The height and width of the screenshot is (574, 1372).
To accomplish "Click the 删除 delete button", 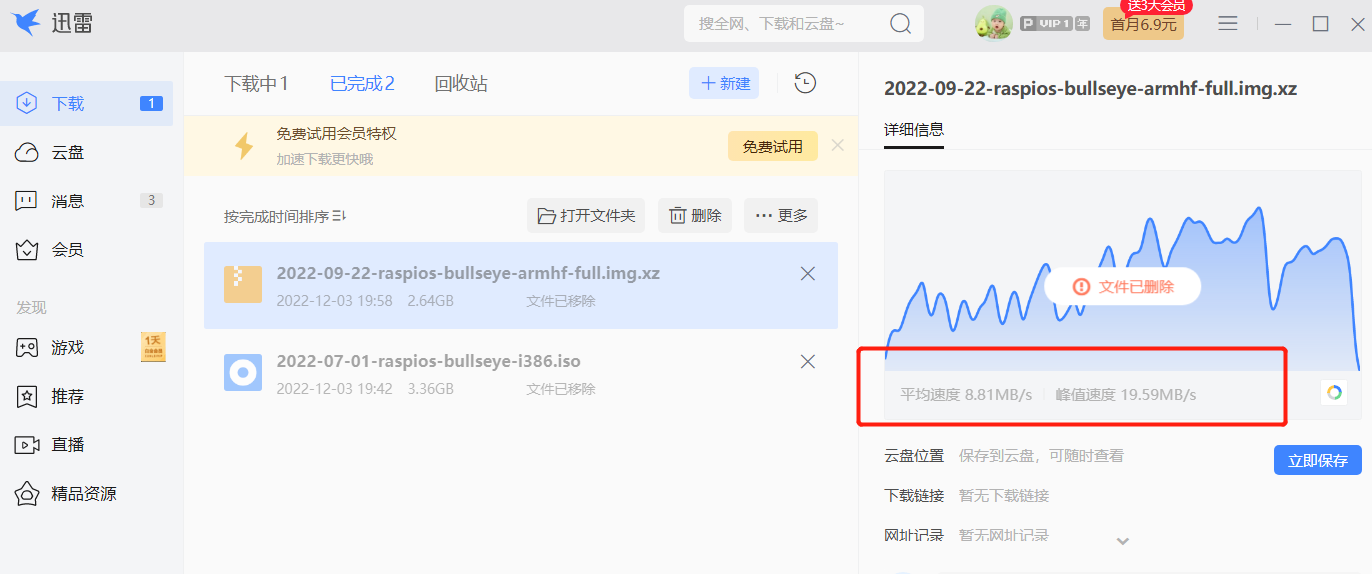I will click(695, 216).
